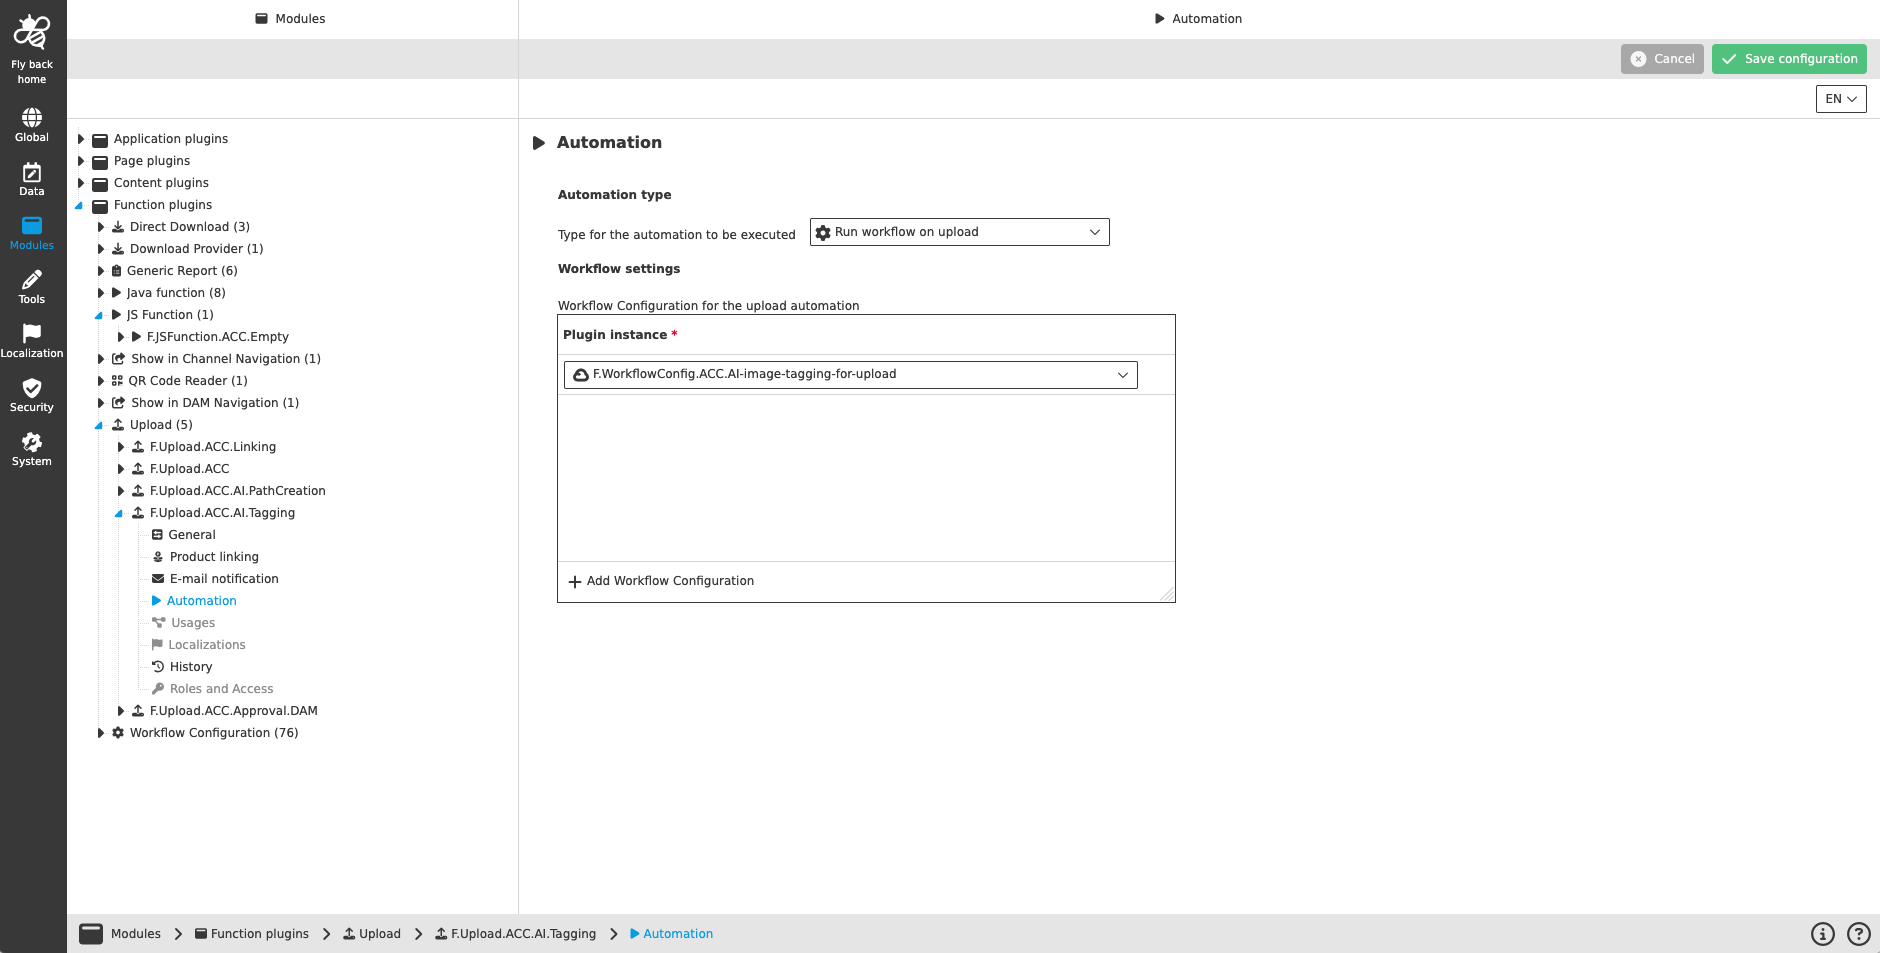Image resolution: width=1880 pixels, height=953 pixels.
Task: Select the System sidebar icon
Action: pos(31,450)
